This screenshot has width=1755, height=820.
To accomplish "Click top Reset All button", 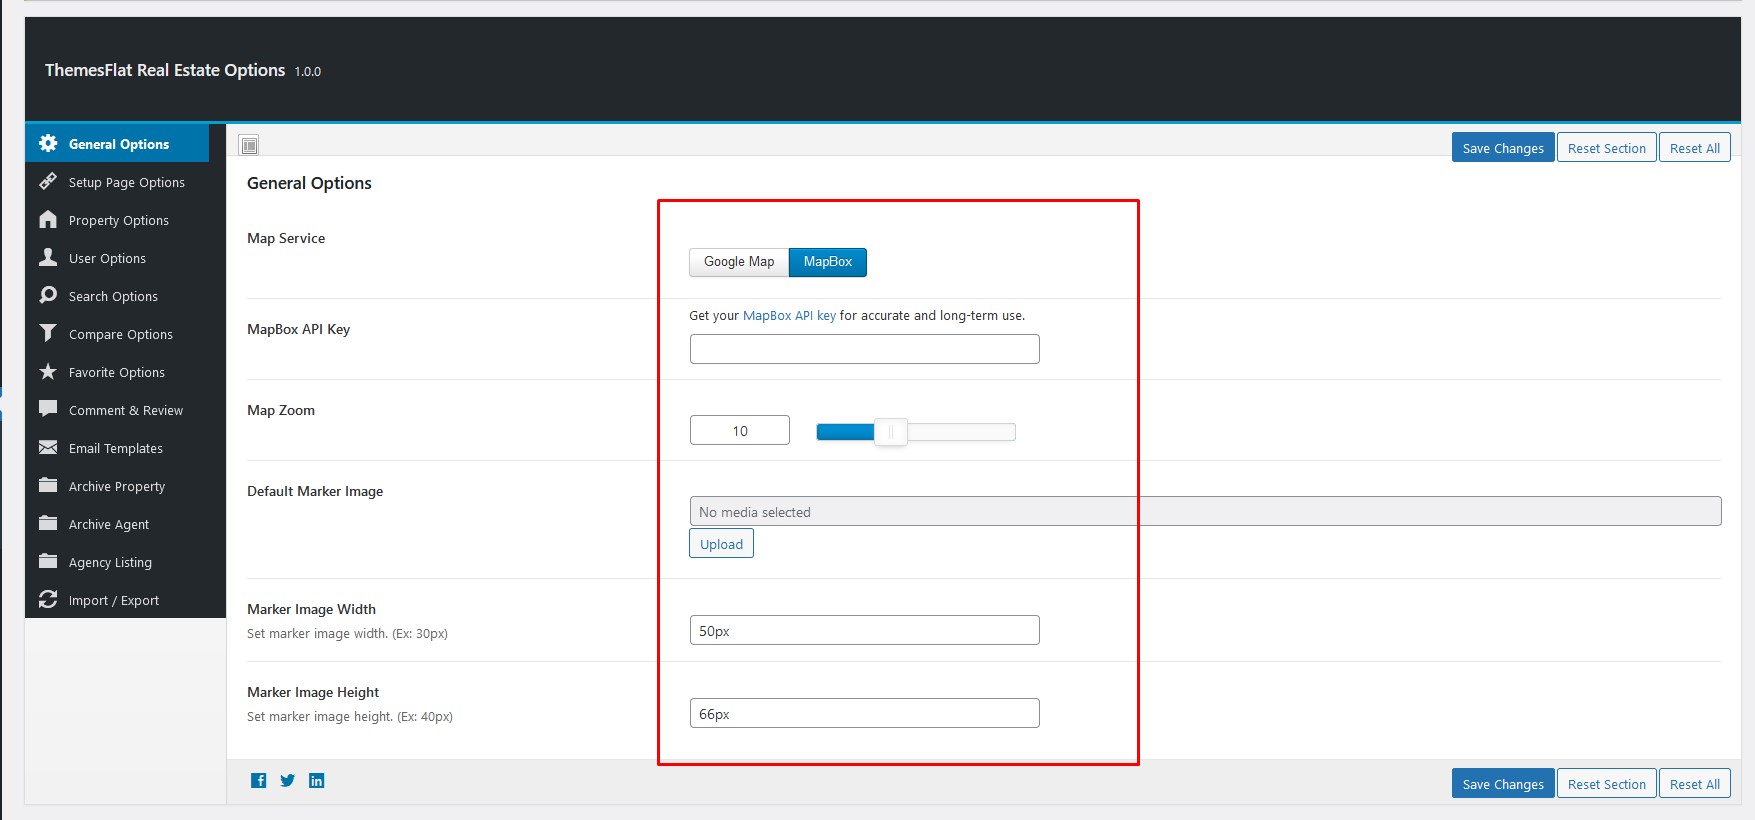I will click(1695, 148).
